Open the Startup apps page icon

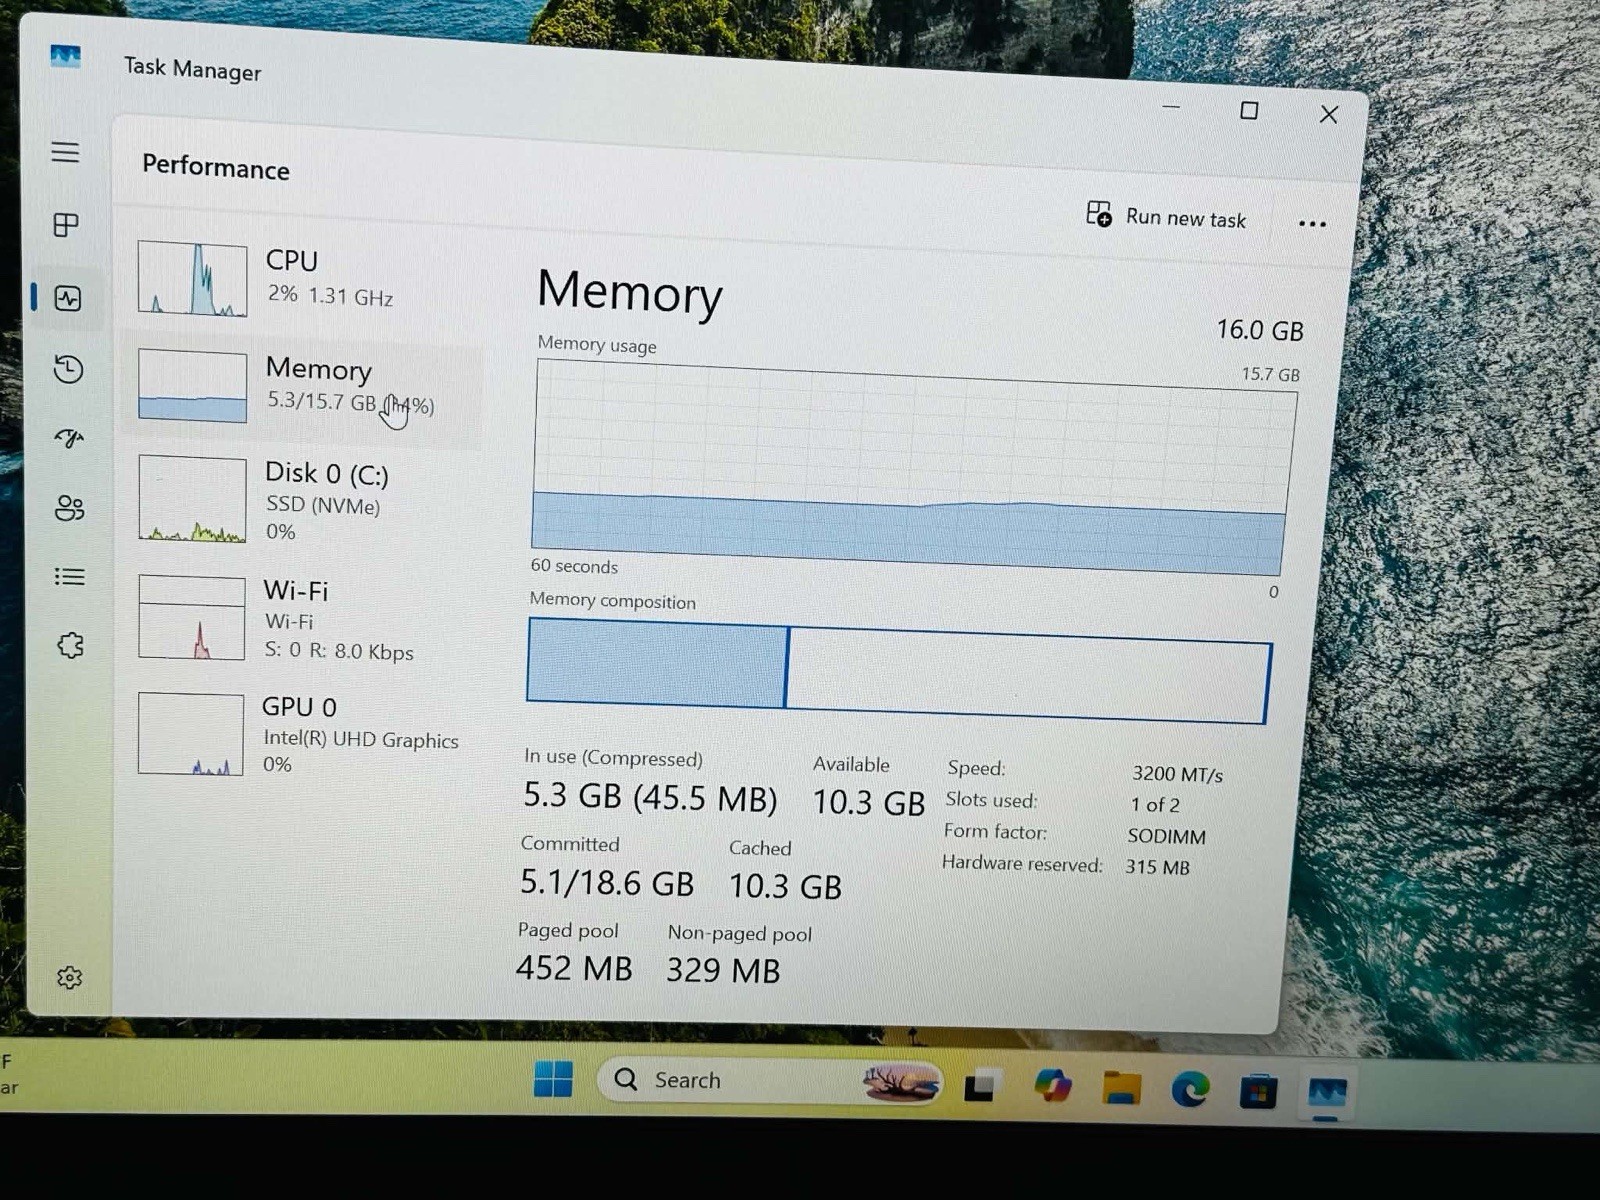69,438
